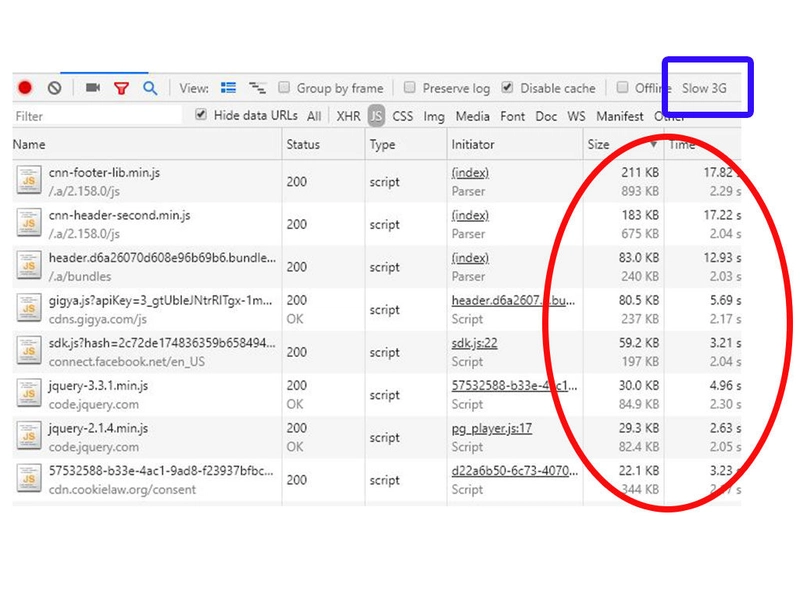Click 4.96 s time cell
This screenshot has width=800, height=600.
tap(726, 386)
